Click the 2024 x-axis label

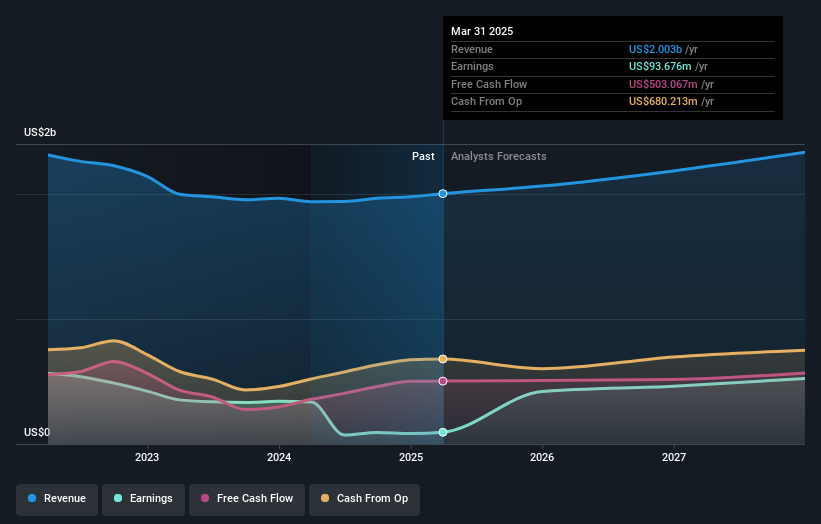coord(279,458)
